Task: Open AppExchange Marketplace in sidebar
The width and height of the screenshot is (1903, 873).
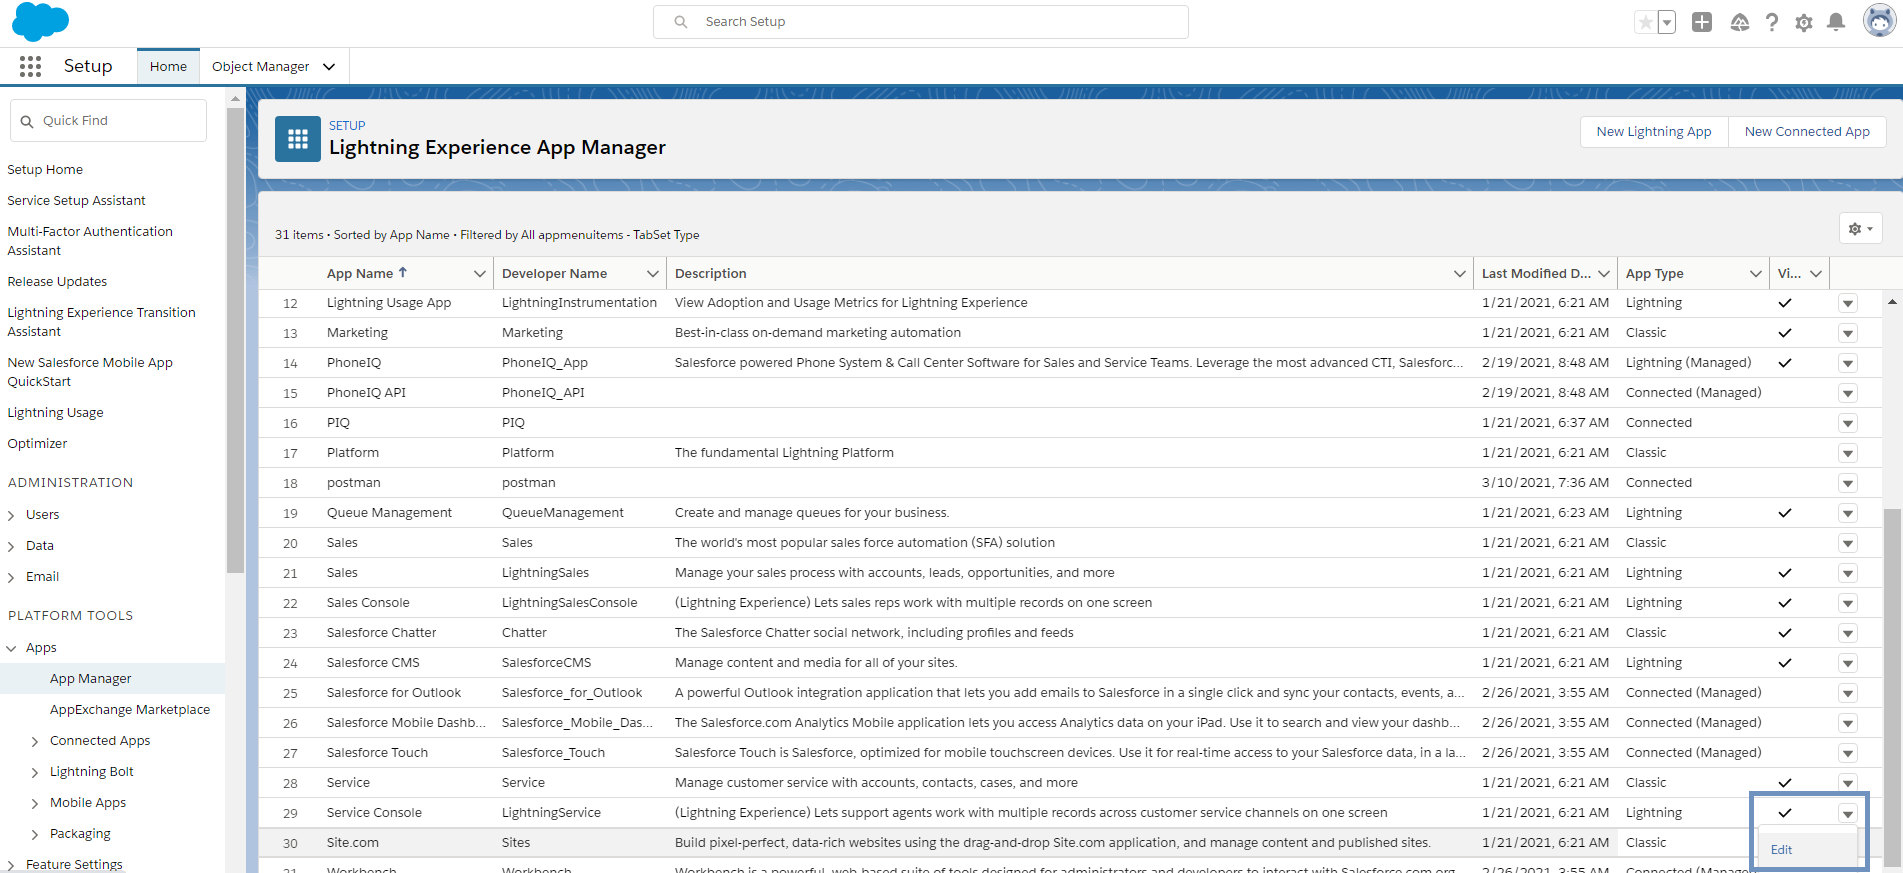Action: coord(130,710)
